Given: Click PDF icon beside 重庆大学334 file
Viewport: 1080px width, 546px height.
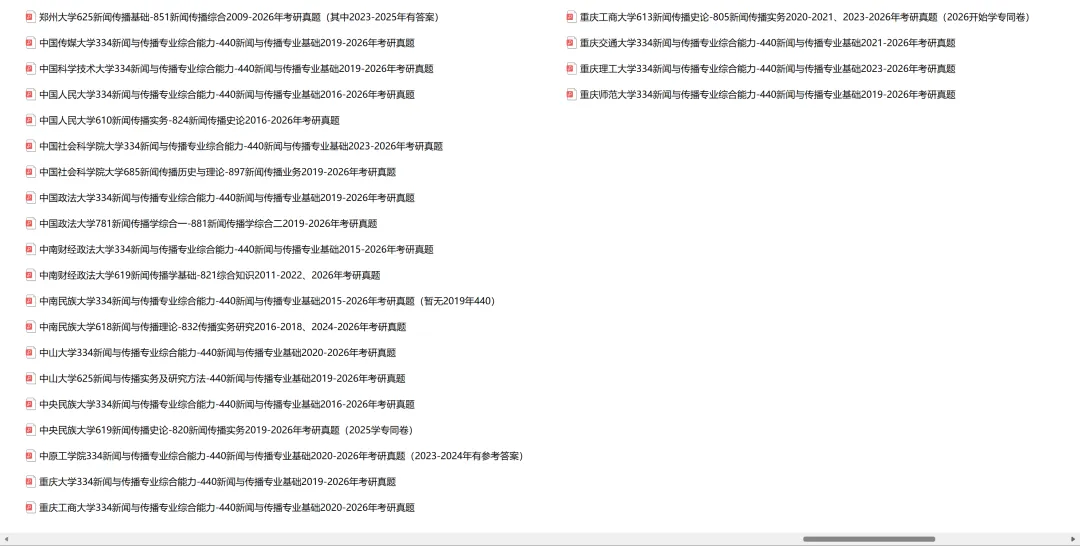Looking at the screenshot, I should (x=30, y=481).
